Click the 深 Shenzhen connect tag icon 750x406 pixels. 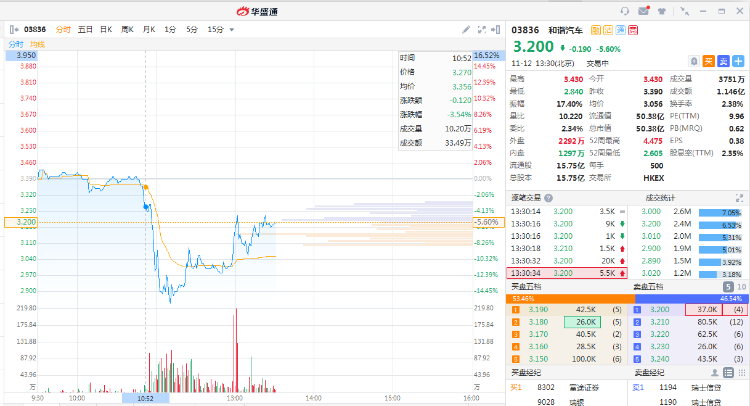coord(620,30)
